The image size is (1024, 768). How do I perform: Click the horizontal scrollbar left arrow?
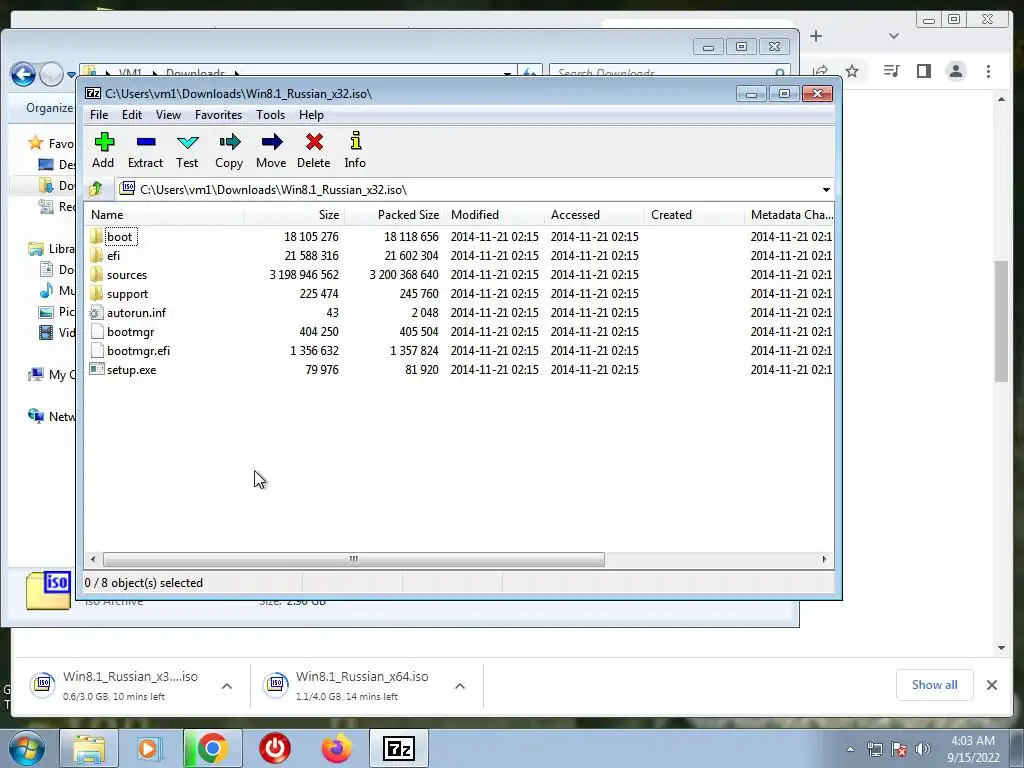click(x=93, y=560)
